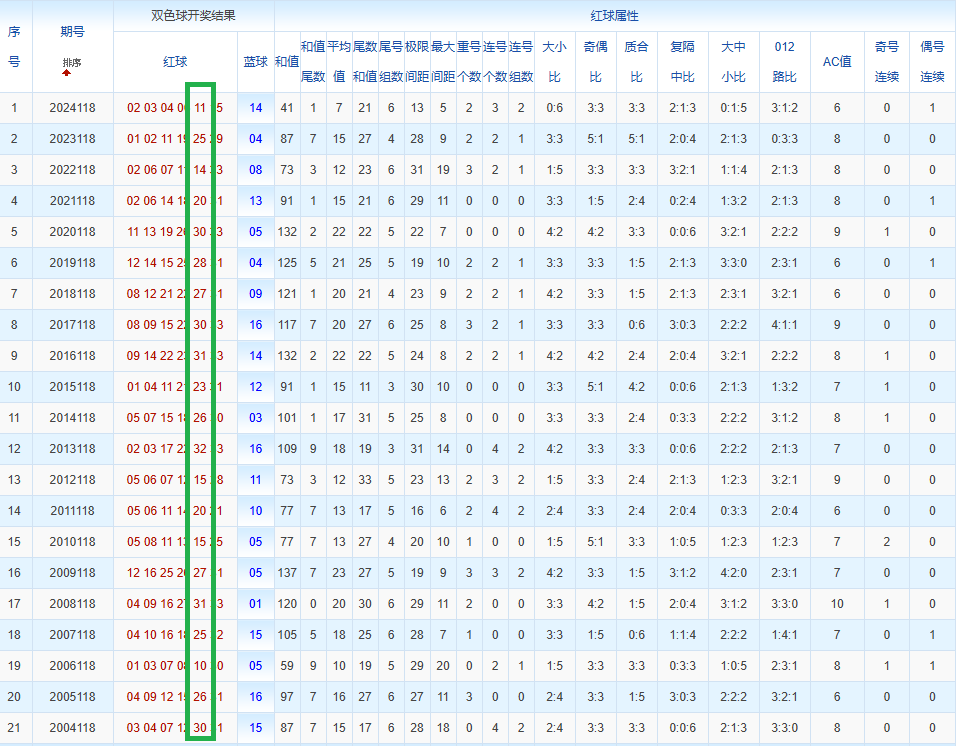
Task: Click the 红球 column header
Action: pos(175,62)
